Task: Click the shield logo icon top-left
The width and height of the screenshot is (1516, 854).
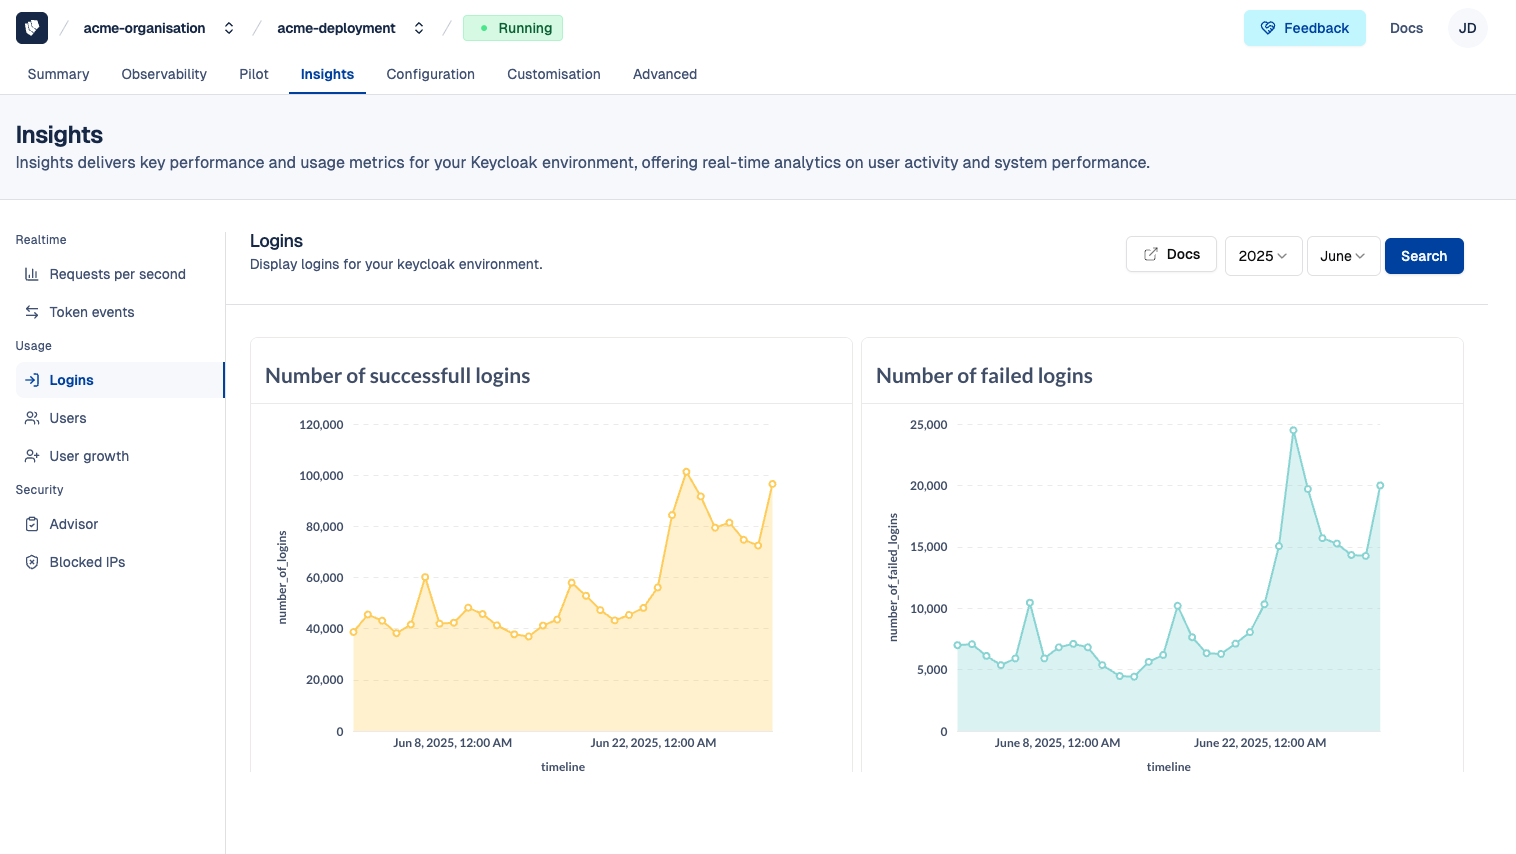Action: 32,28
